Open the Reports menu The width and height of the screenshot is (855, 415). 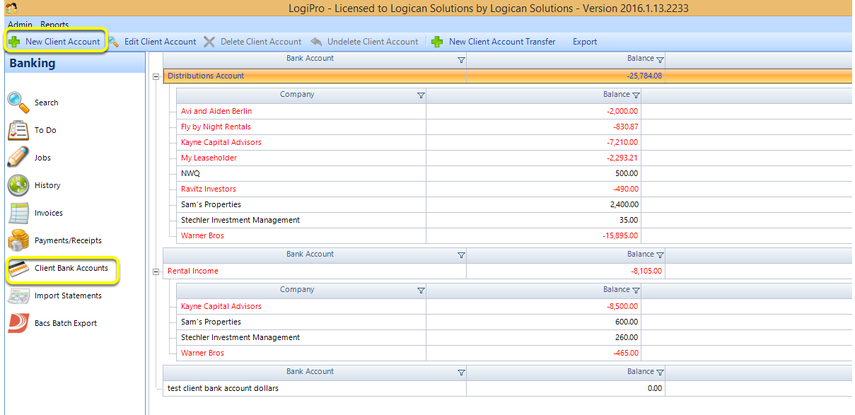coord(54,25)
